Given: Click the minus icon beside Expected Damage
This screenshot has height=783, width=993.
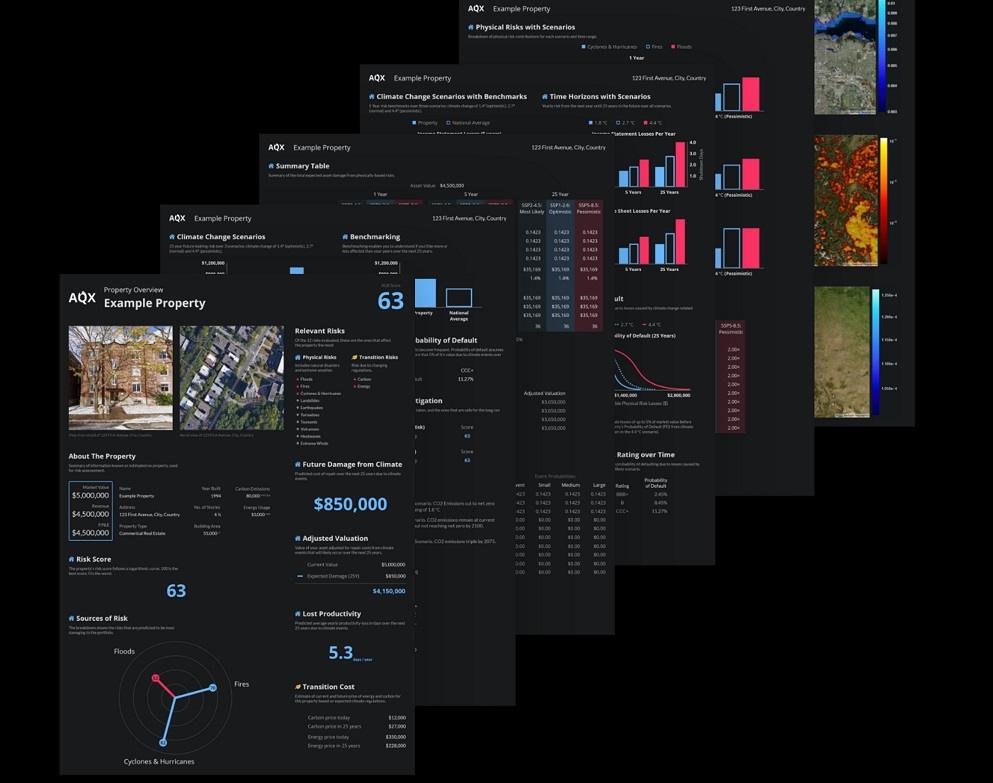Looking at the screenshot, I should [300, 576].
